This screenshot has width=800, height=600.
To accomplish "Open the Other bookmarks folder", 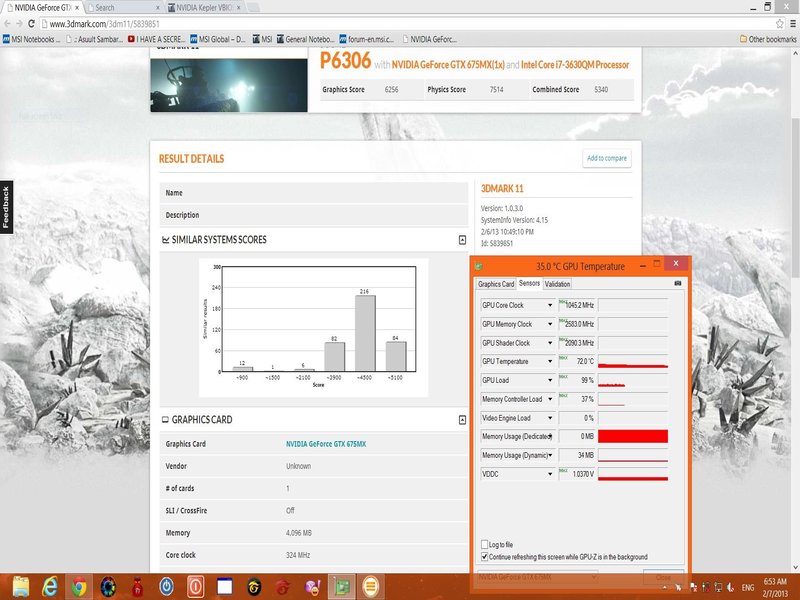I will coord(768,39).
